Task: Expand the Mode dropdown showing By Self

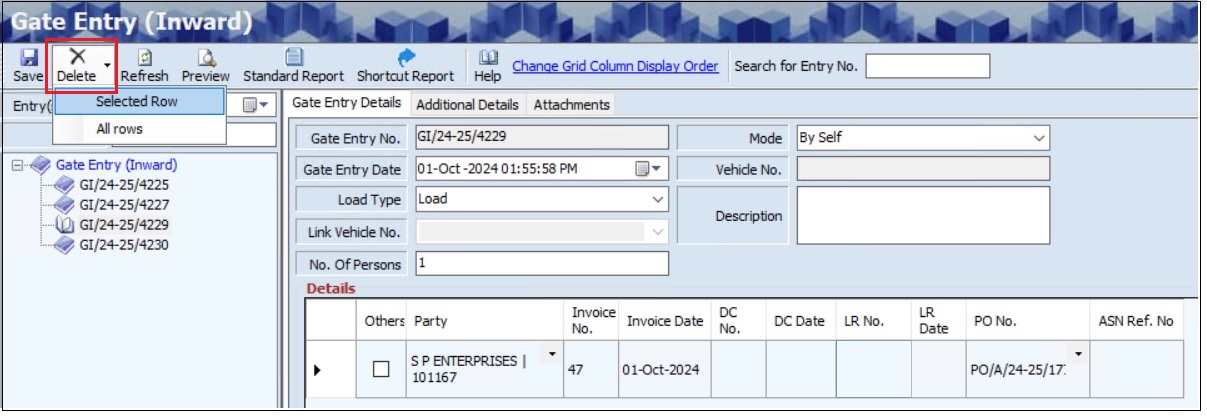Action: pos(1039,138)
